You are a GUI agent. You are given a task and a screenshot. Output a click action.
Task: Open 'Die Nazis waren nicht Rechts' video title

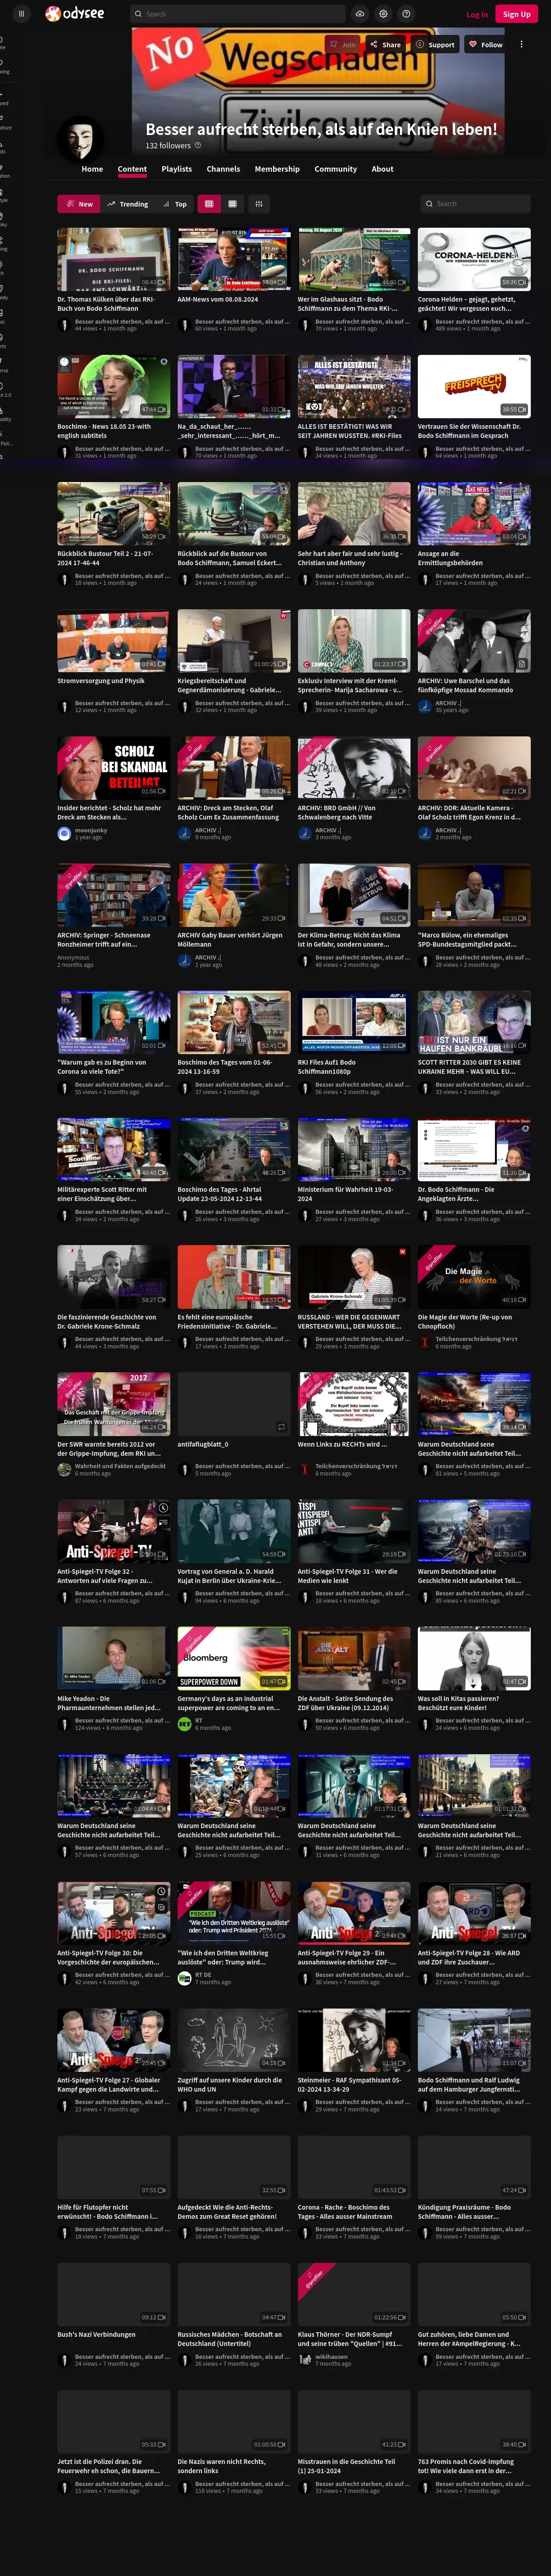coord(221,2466)
